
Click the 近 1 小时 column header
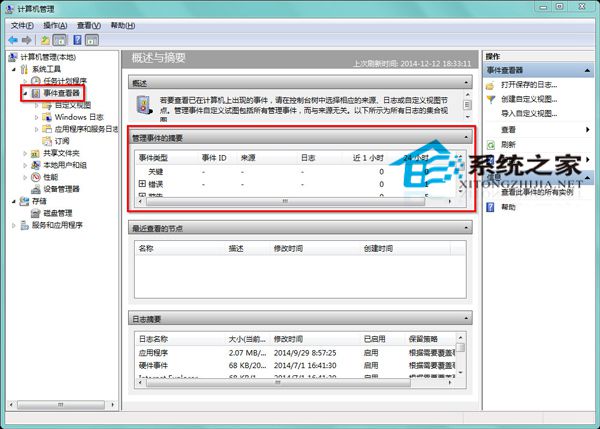pyautogui.click(x=368, y=158)
